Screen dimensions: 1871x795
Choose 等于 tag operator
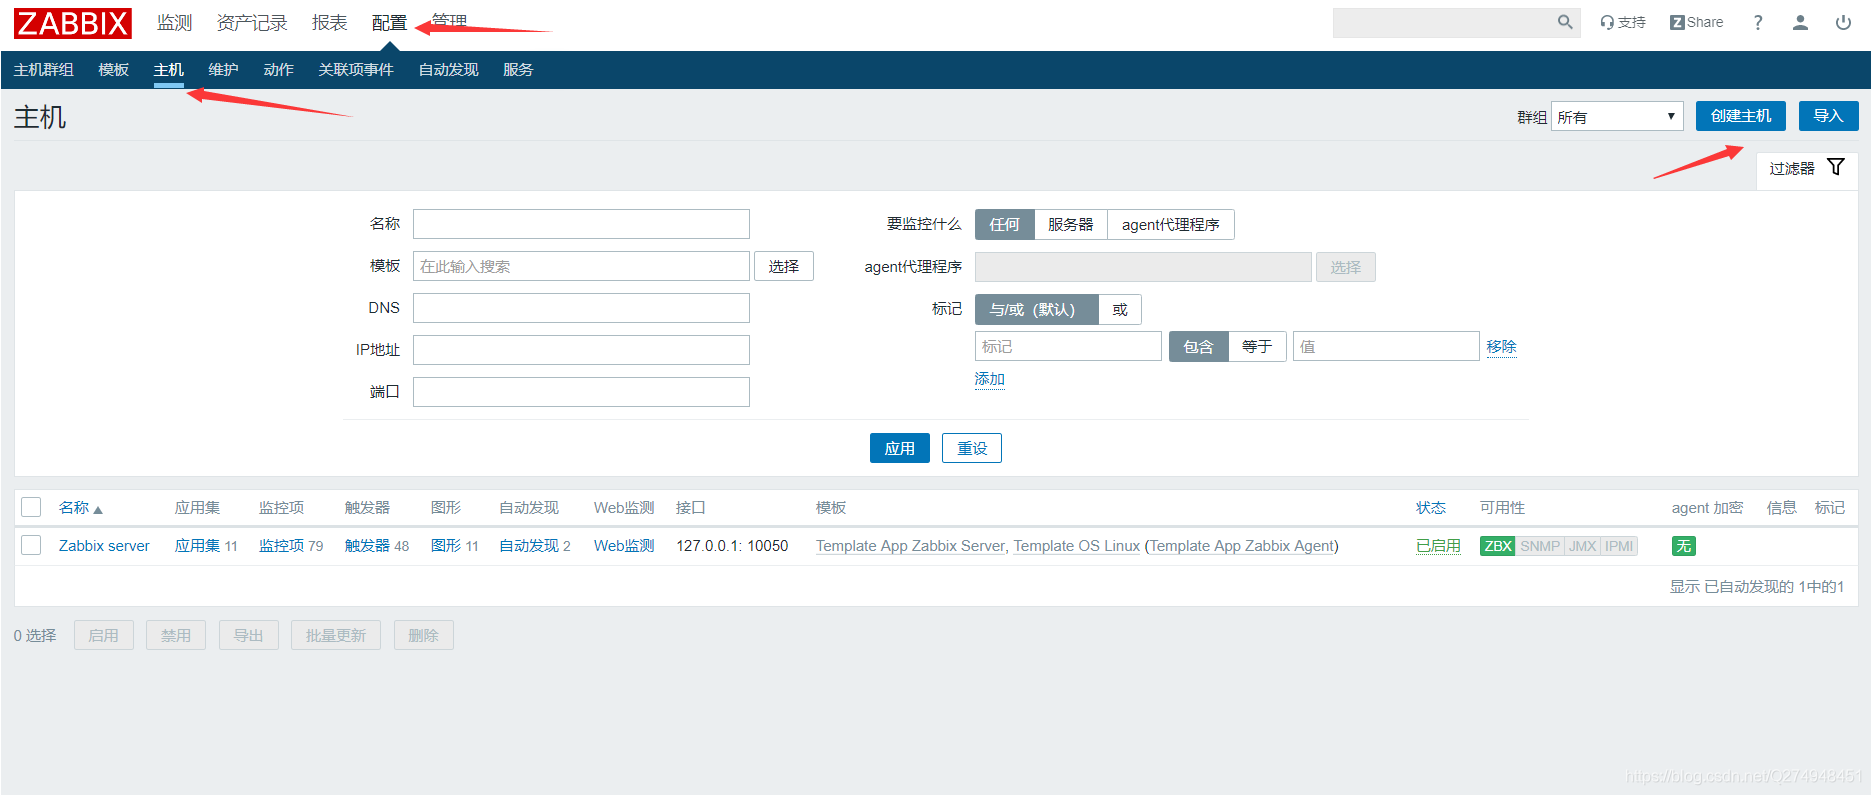pos(1257,347)
